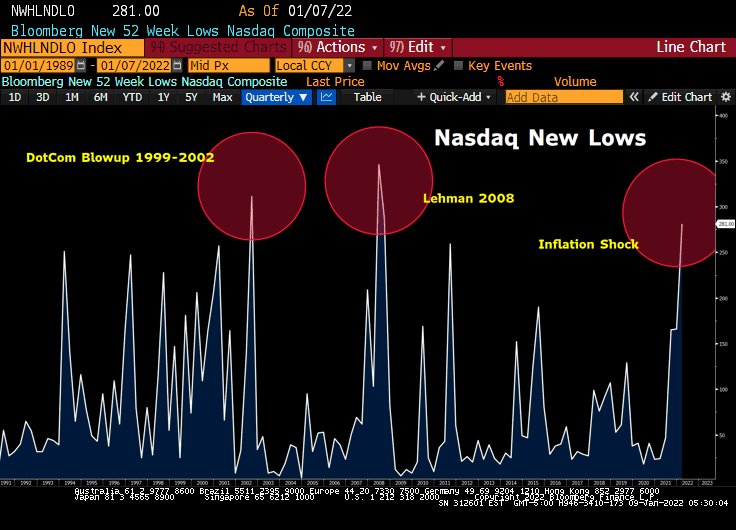The height and width of the screenshot is (530, 736).
Task: Open chart settings gear icon
Action: [726, 97]
